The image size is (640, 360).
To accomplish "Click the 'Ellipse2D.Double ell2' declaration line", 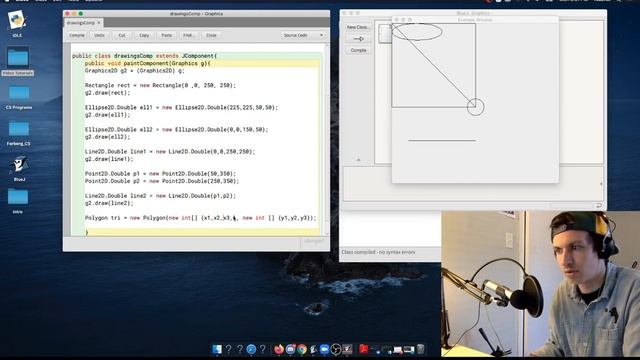I will click(176, 129).
